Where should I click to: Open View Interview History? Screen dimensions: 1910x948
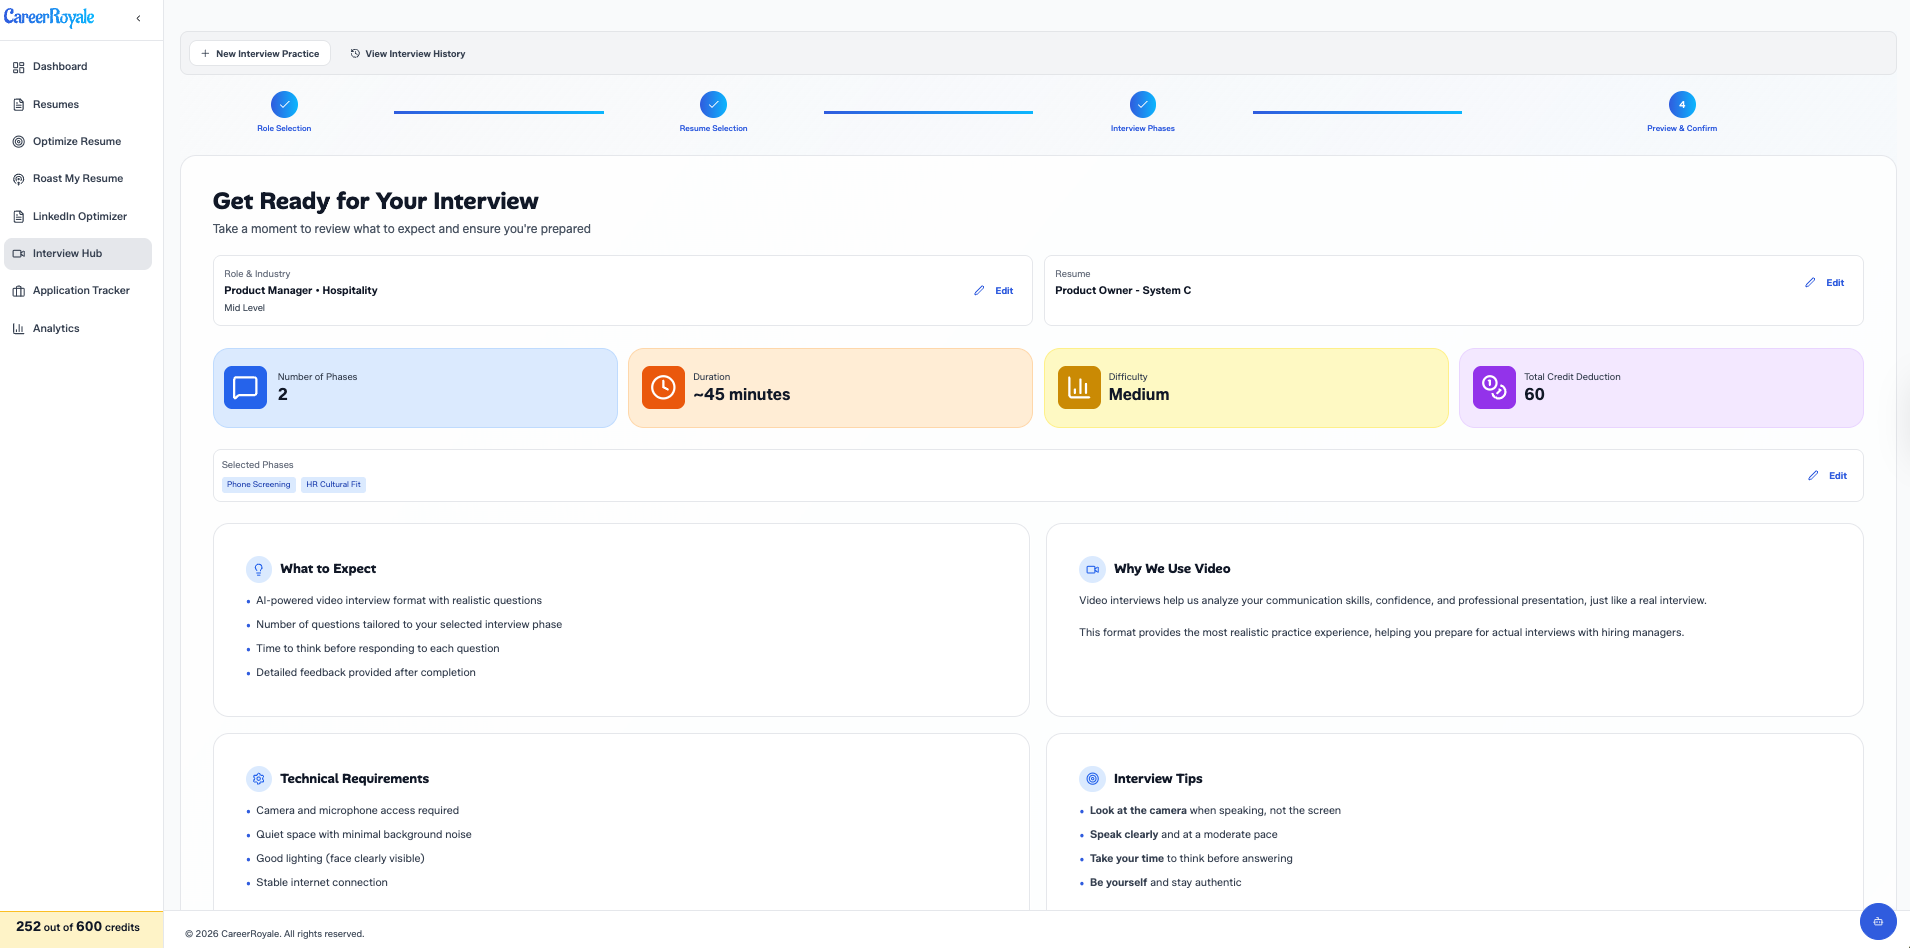[408, 53]
